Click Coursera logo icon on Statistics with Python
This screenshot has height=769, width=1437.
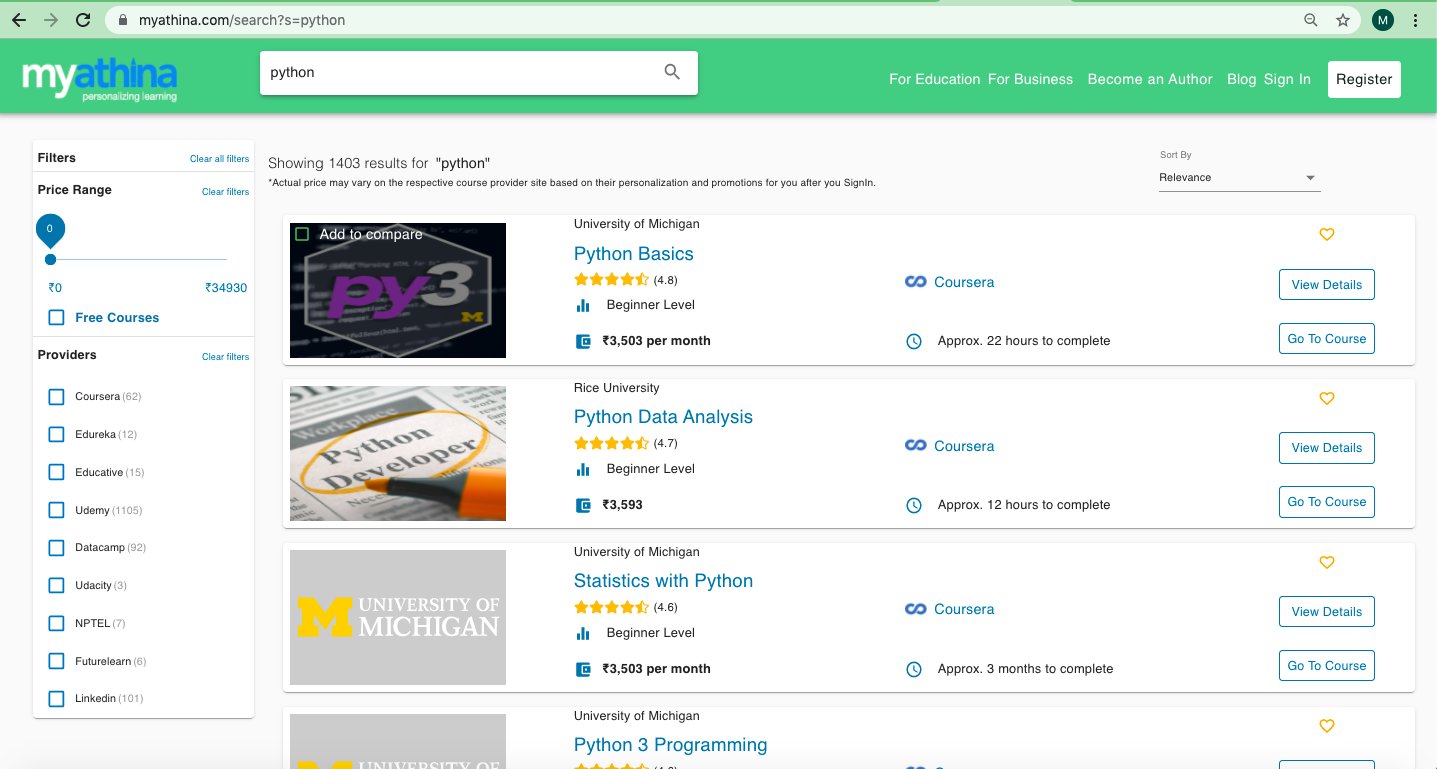click(x=915, y=609)
